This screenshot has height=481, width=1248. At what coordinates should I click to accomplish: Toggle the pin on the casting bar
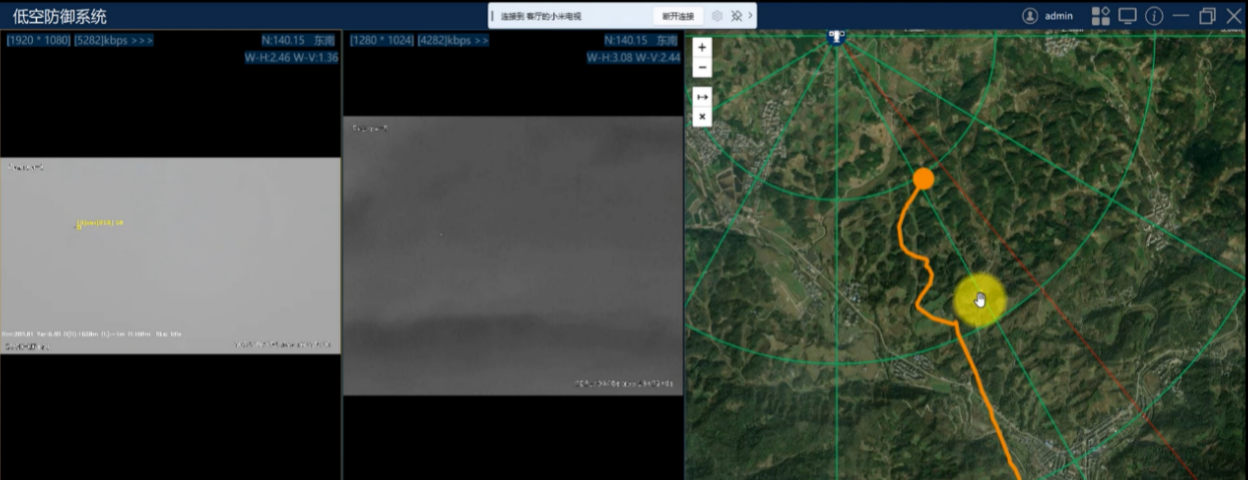pyautogui.click(x=736, y=16)
